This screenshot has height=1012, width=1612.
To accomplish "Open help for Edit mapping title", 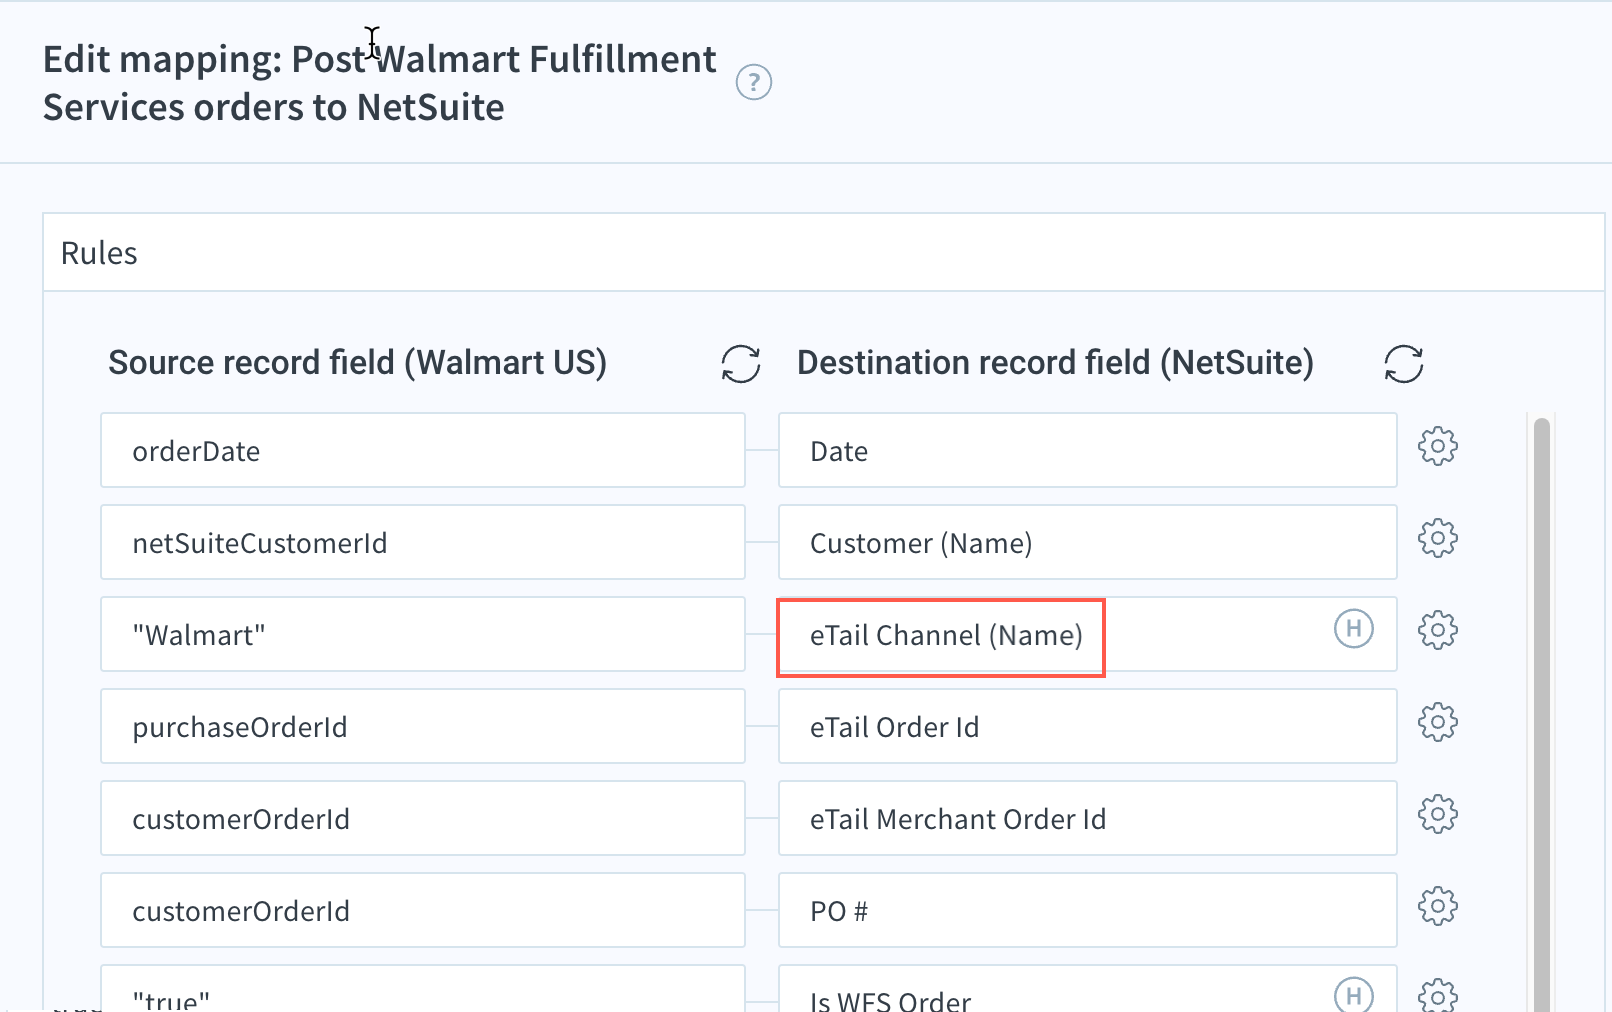I will (753, 82).
